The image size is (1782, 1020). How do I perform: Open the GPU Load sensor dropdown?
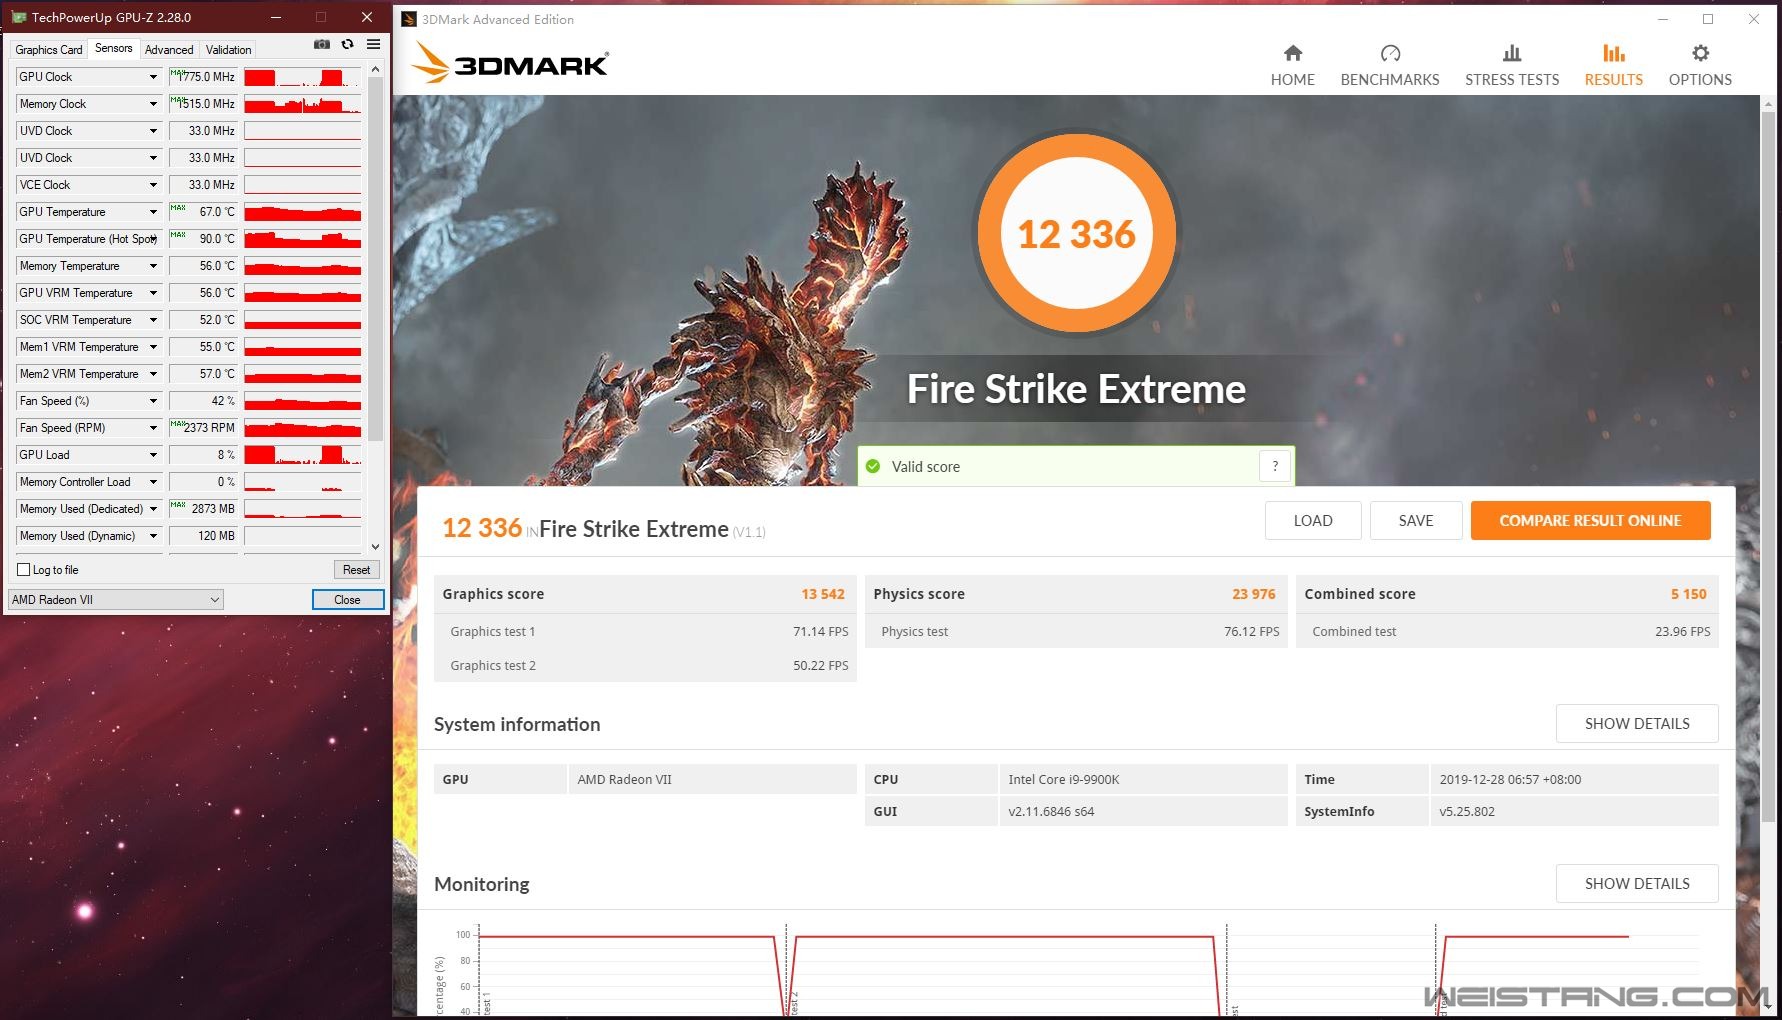click(x=153, y=455)
